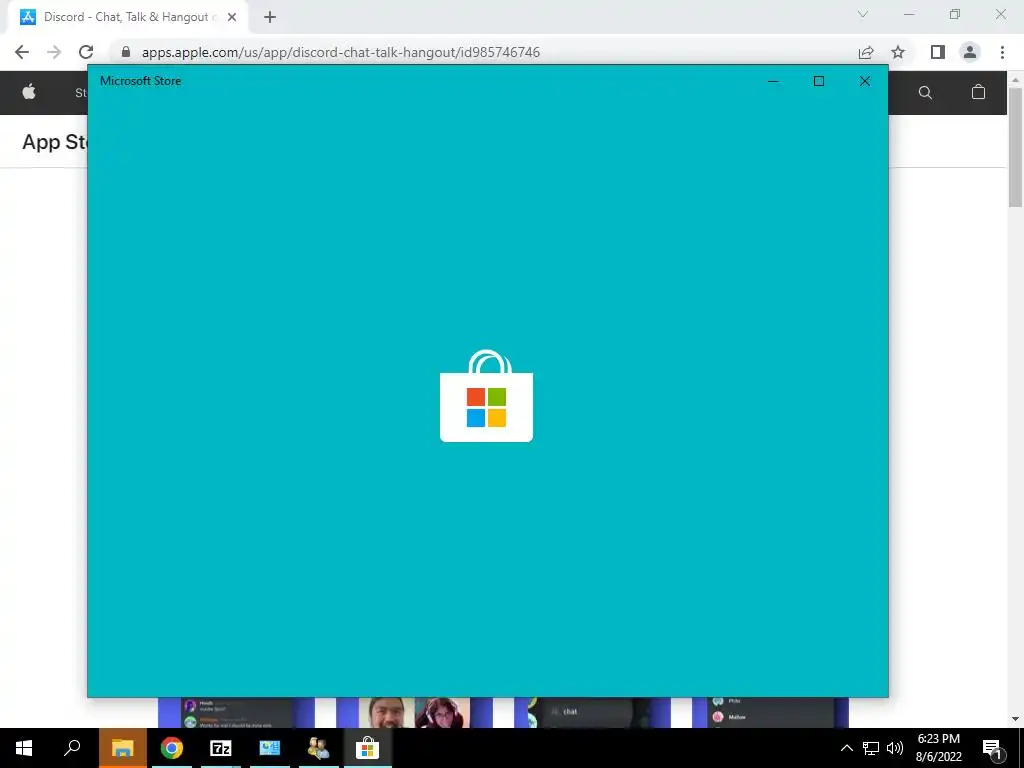Open the computer-screen app next to 7-Zip

tap(270, 748)
